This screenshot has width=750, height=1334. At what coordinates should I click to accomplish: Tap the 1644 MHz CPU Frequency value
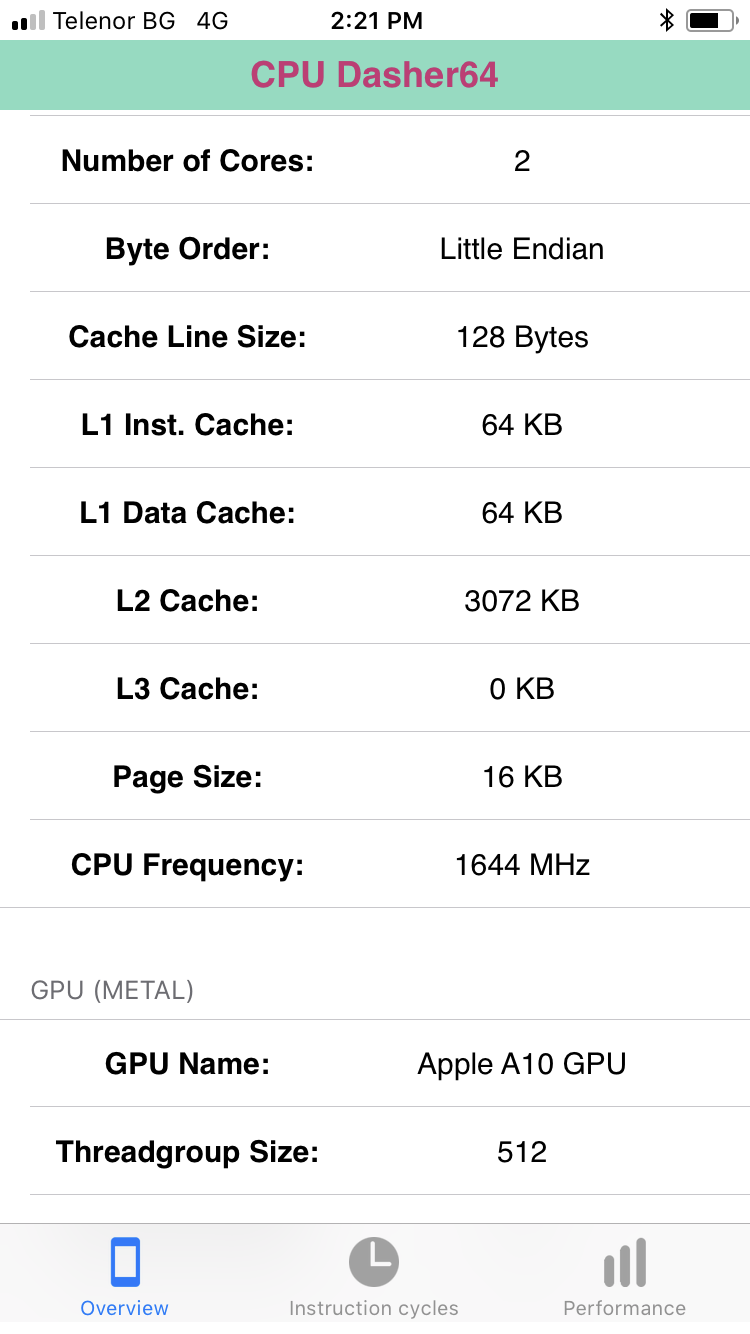coord(522,865)
